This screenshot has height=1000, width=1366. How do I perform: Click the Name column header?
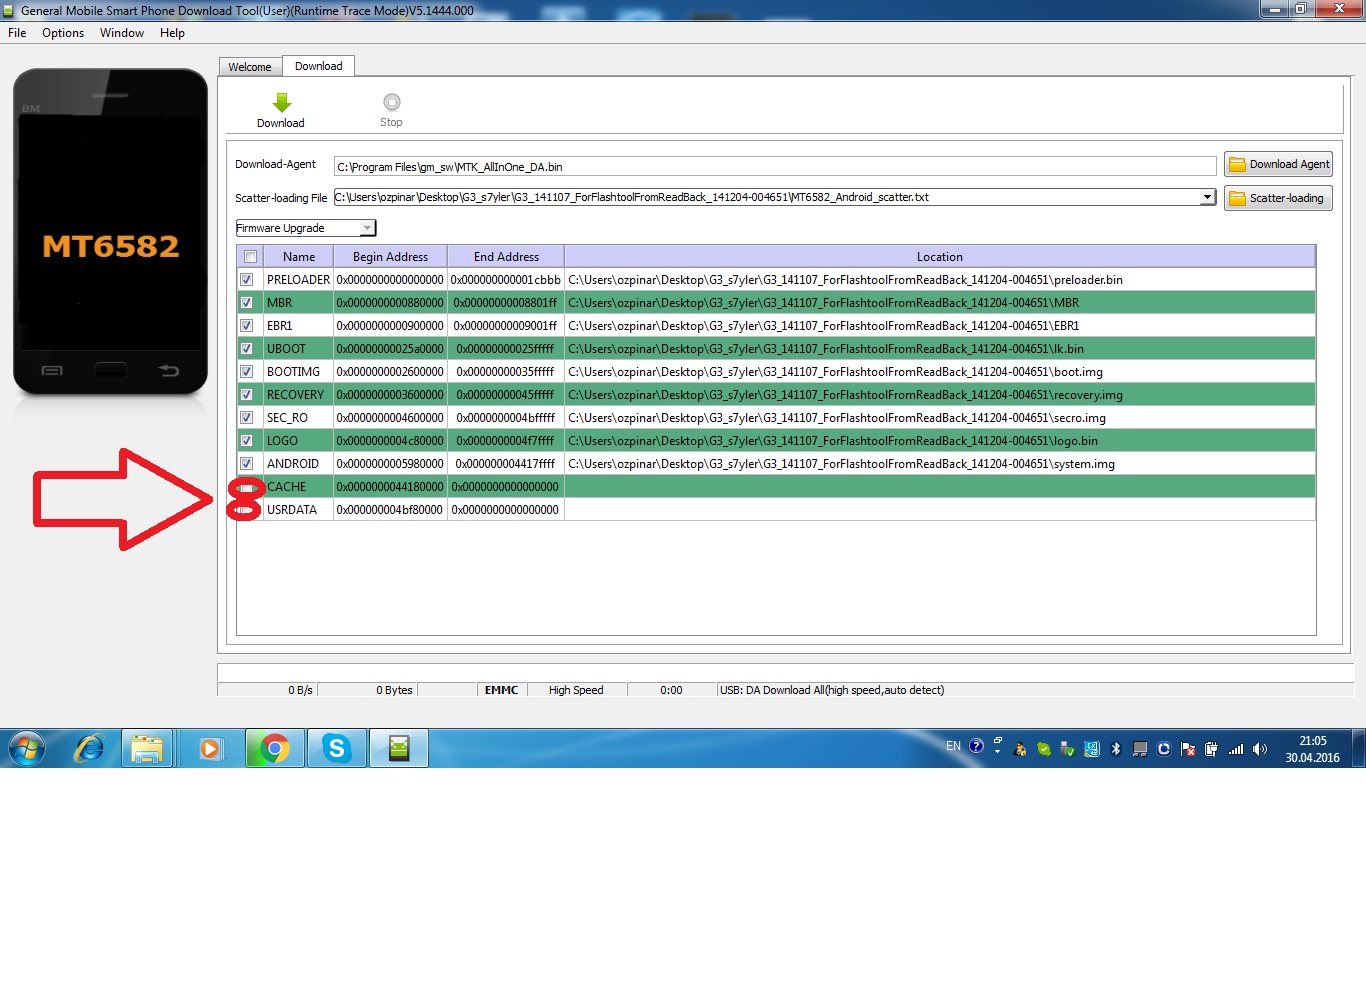coord(299,257)
